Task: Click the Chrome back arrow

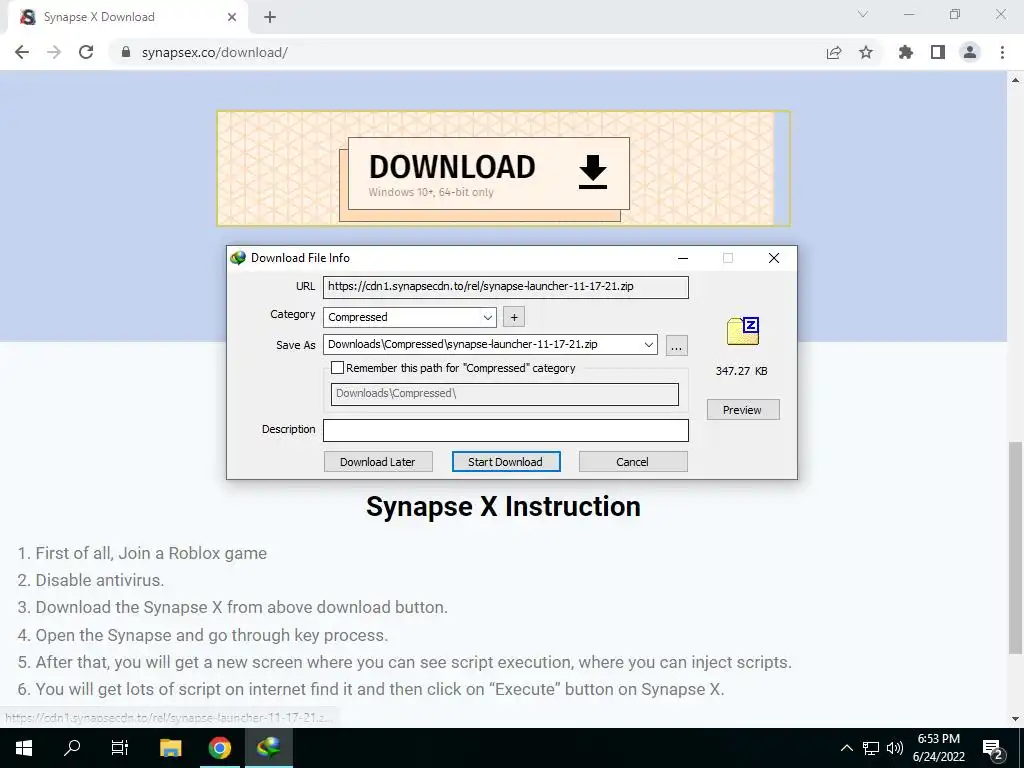Action: click(22, 52)
